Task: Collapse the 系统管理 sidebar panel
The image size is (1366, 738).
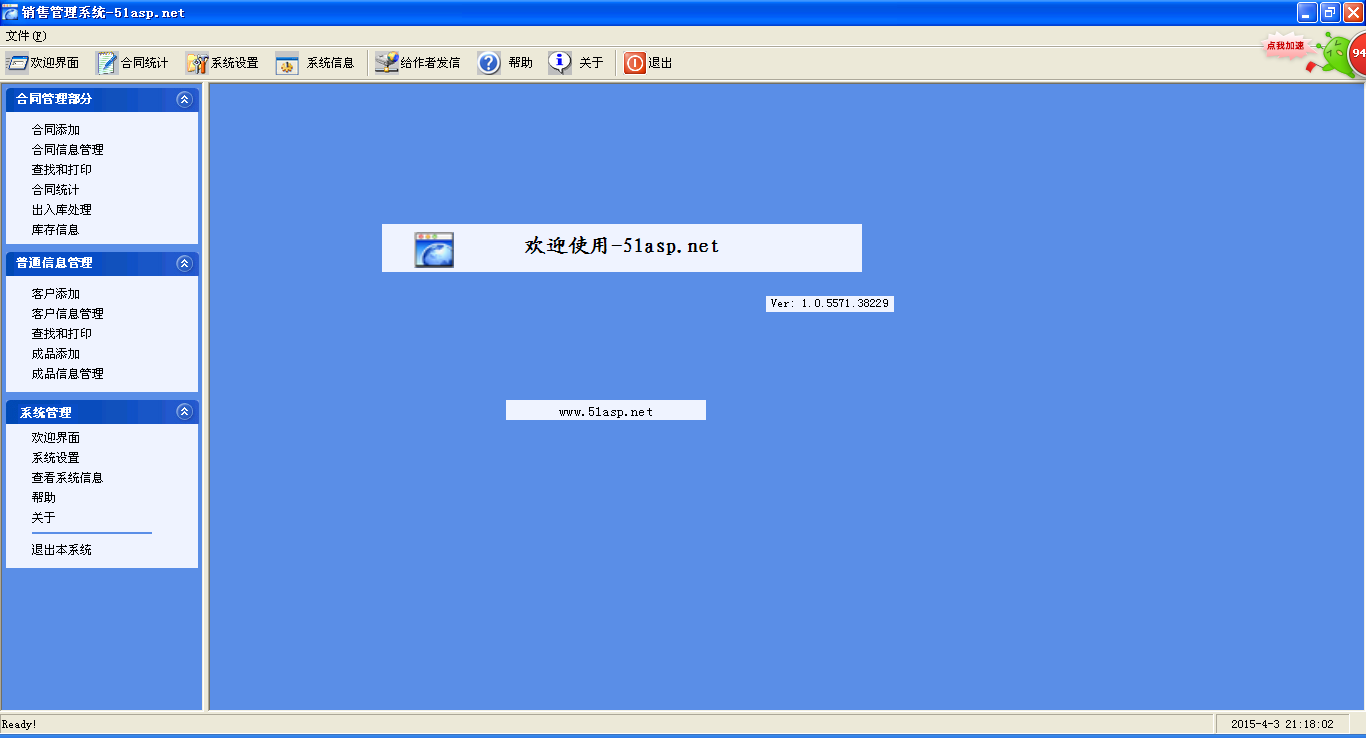Action: point(184,412)
